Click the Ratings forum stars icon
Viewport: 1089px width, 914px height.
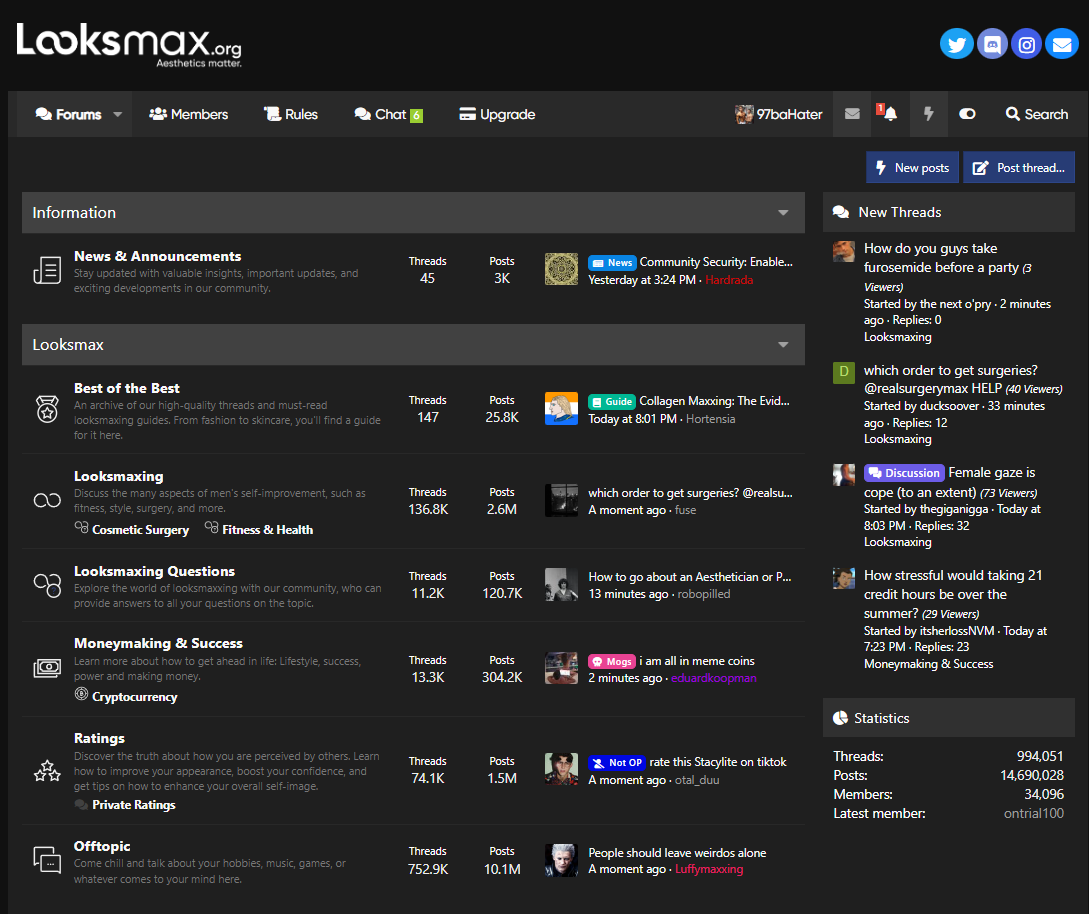(x=47, y=770)
